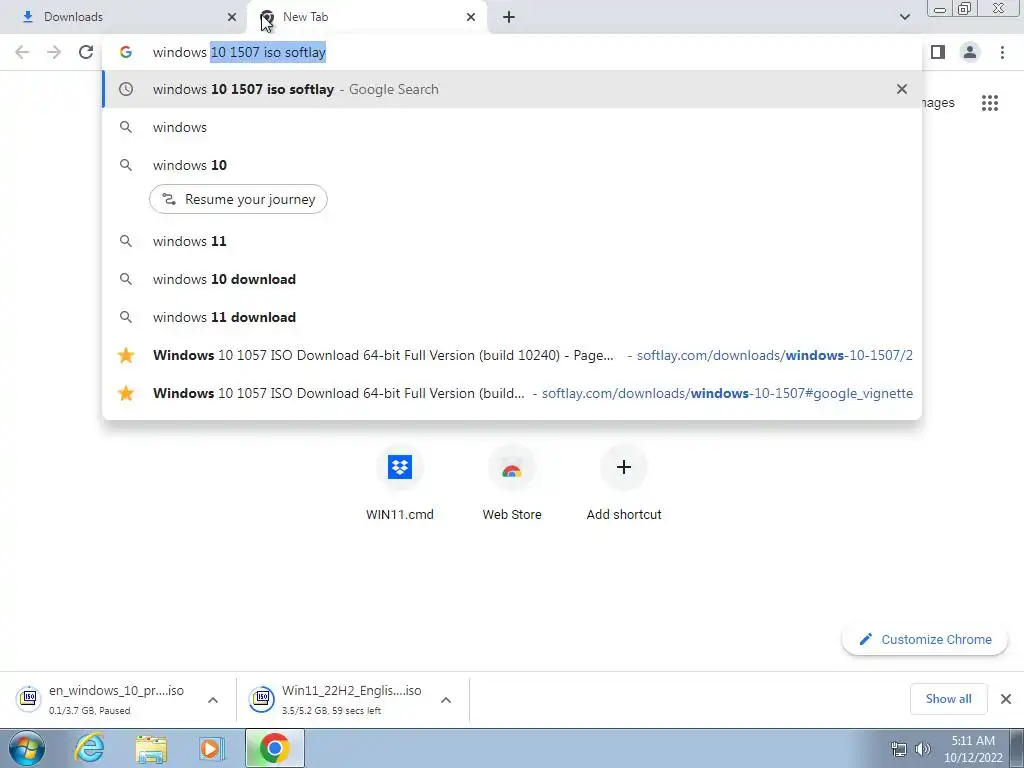Click the Google G icon in address bar
The height and width of the screenshot is (768, 1024).
[126, 52]
